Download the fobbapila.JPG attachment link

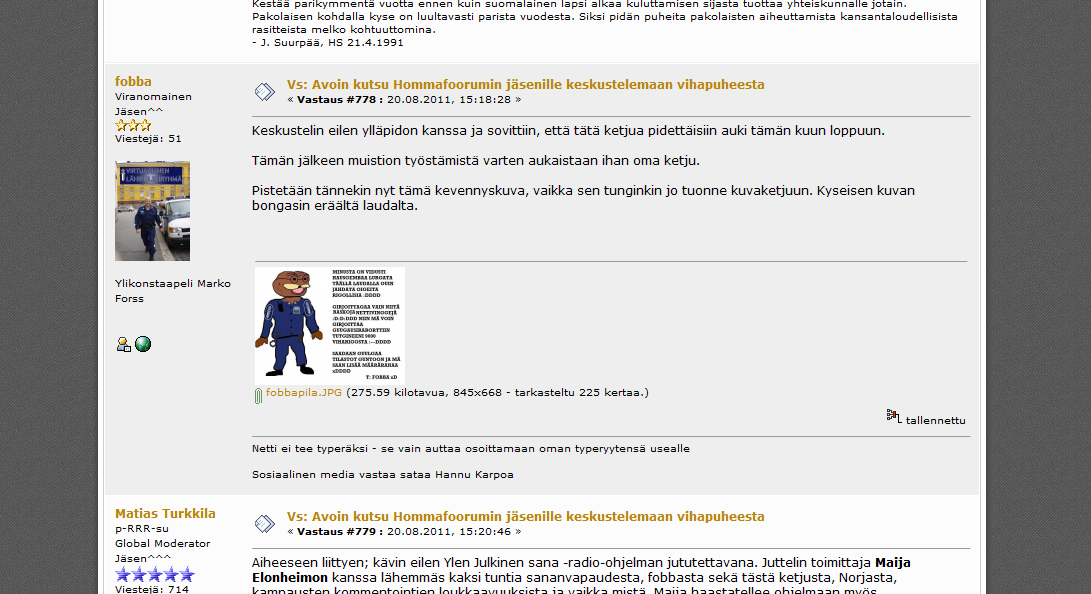pos(304,393)
